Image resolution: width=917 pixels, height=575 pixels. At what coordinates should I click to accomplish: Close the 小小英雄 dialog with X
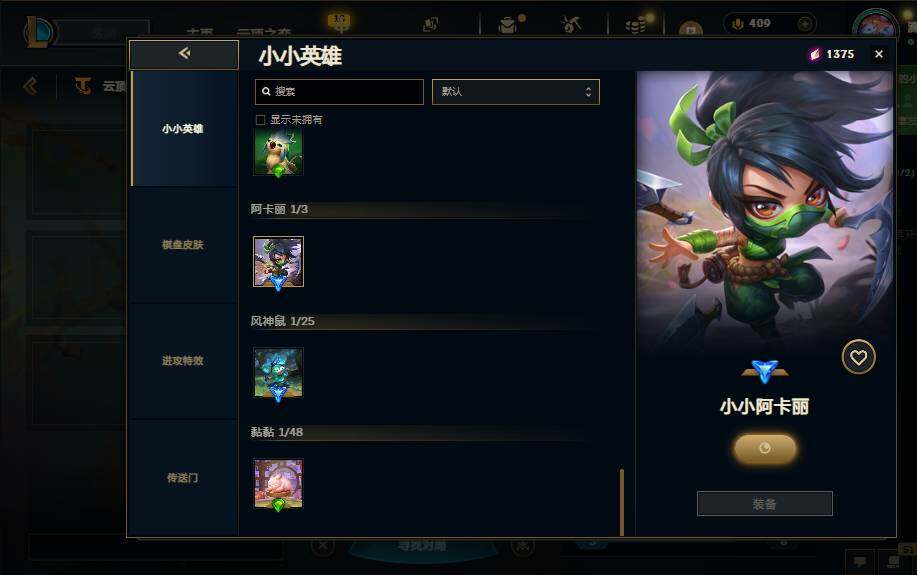point(878,54)
